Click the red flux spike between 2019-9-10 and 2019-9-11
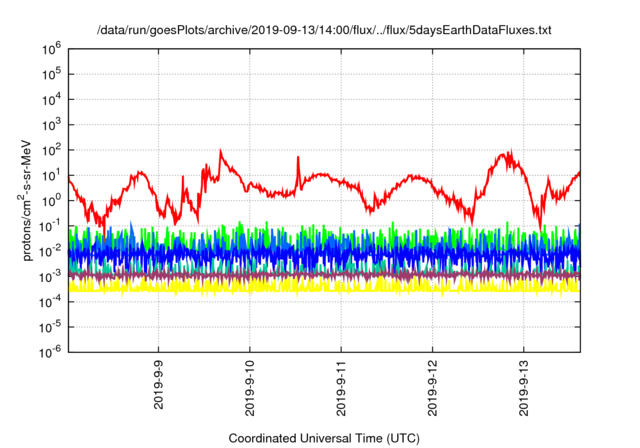Screen dimensions: 640x448 click(x=298, y=159)
